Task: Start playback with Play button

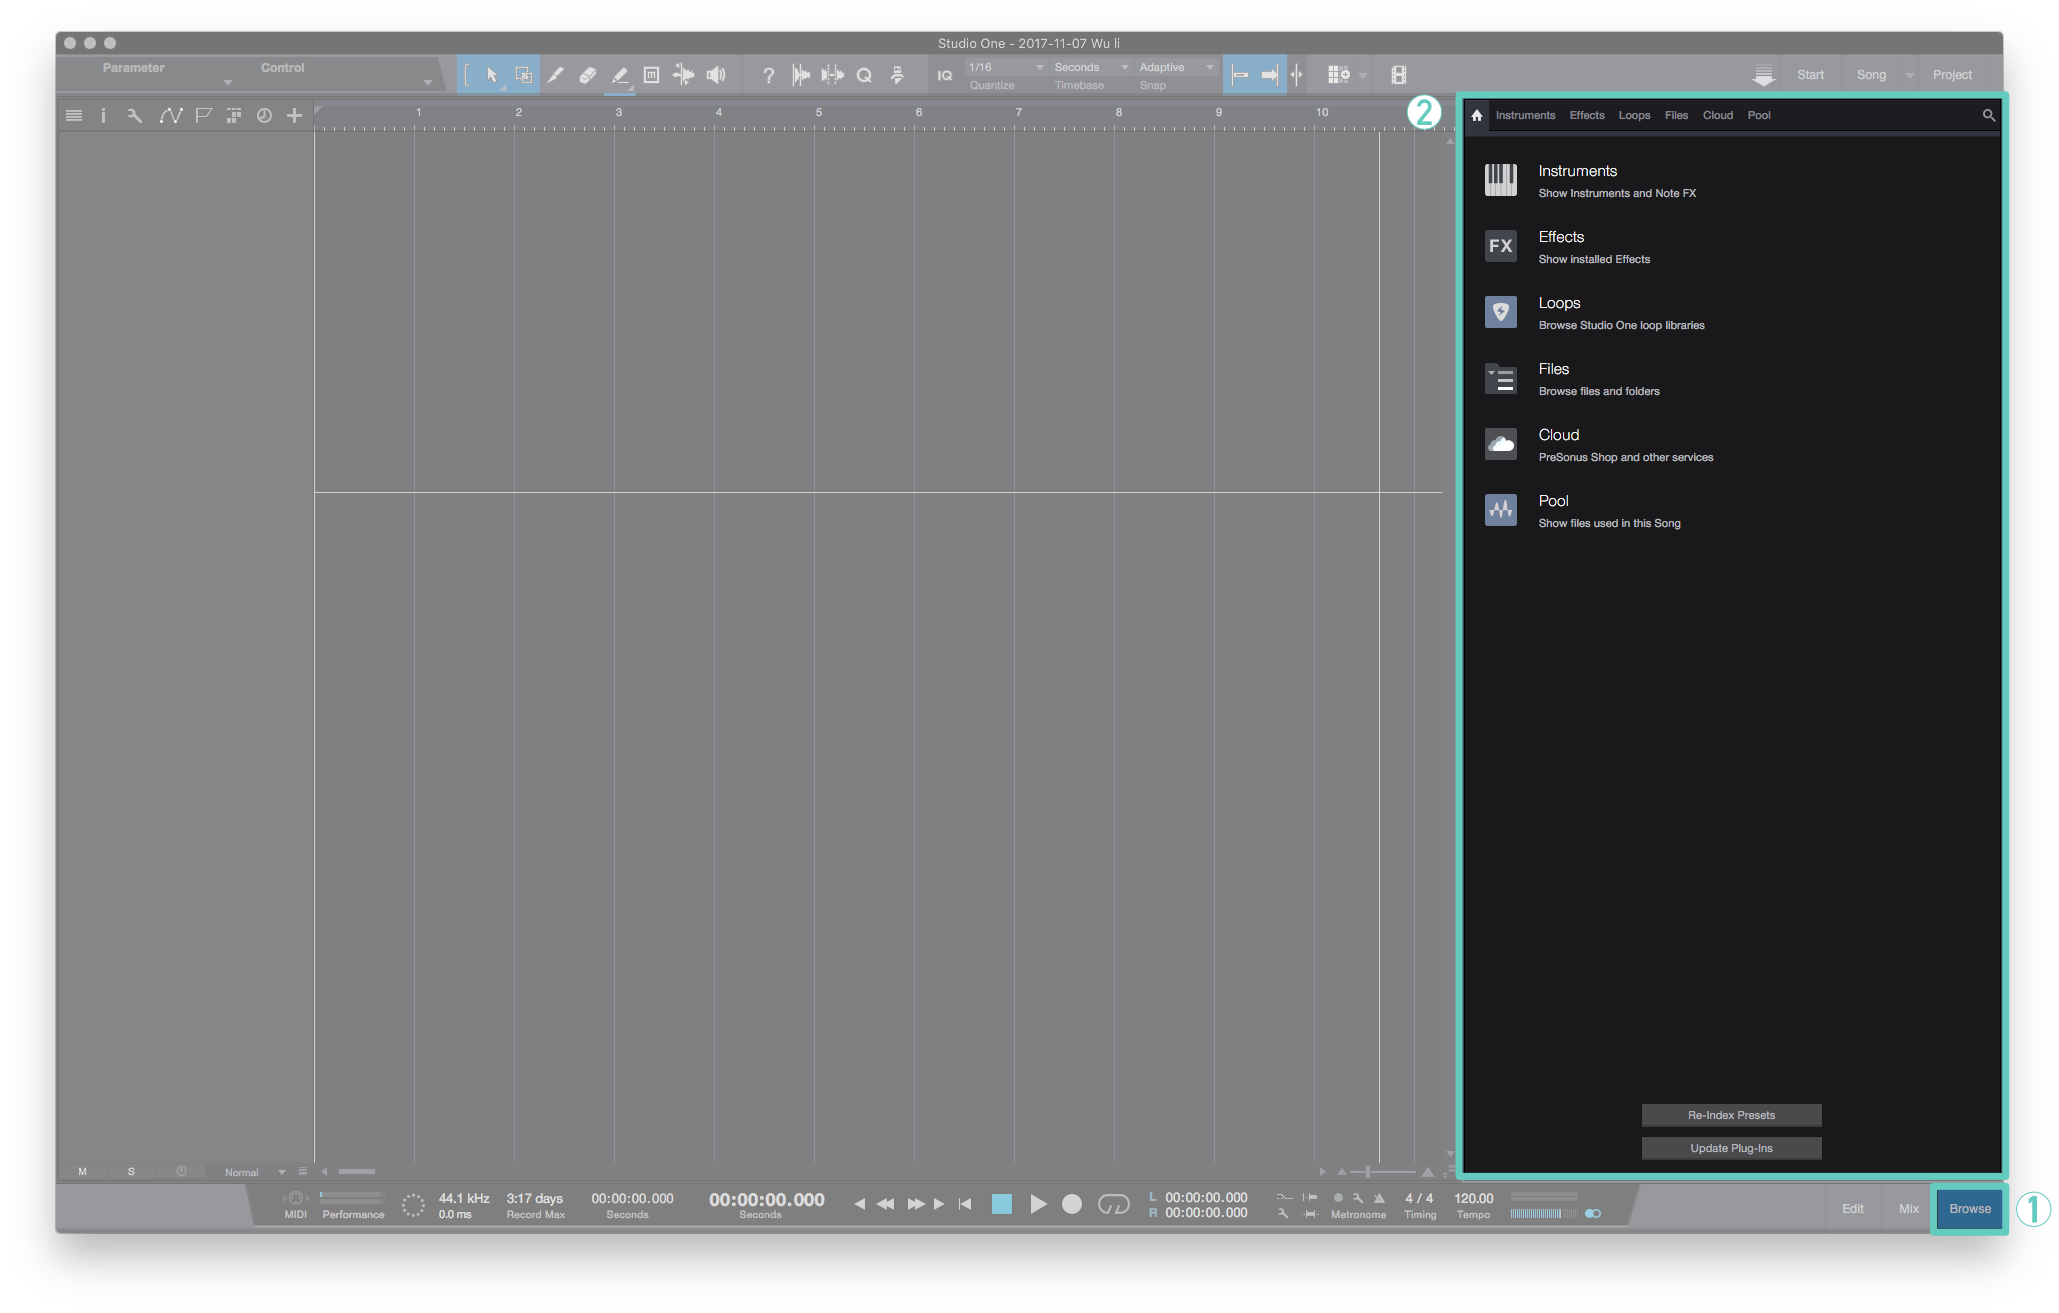Action: pos(1038,1204)
